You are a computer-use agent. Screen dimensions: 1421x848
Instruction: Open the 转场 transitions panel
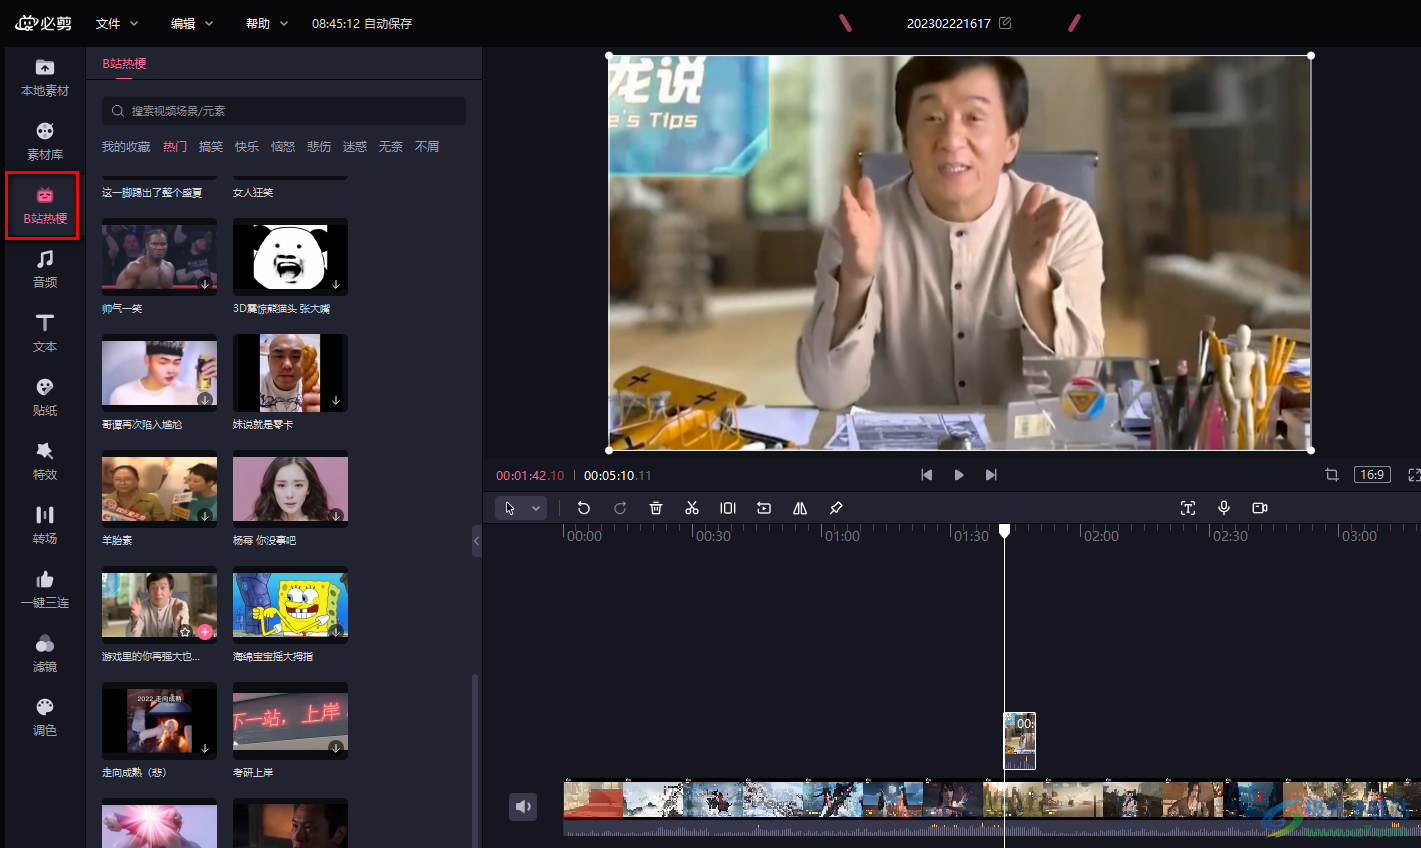coord(45,525)
